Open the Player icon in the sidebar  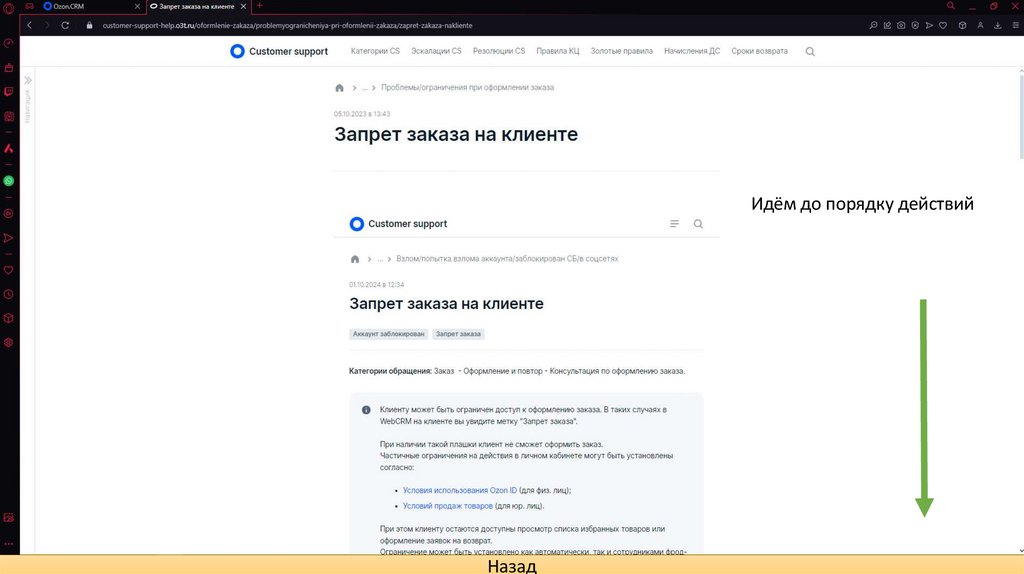point(8,214)
